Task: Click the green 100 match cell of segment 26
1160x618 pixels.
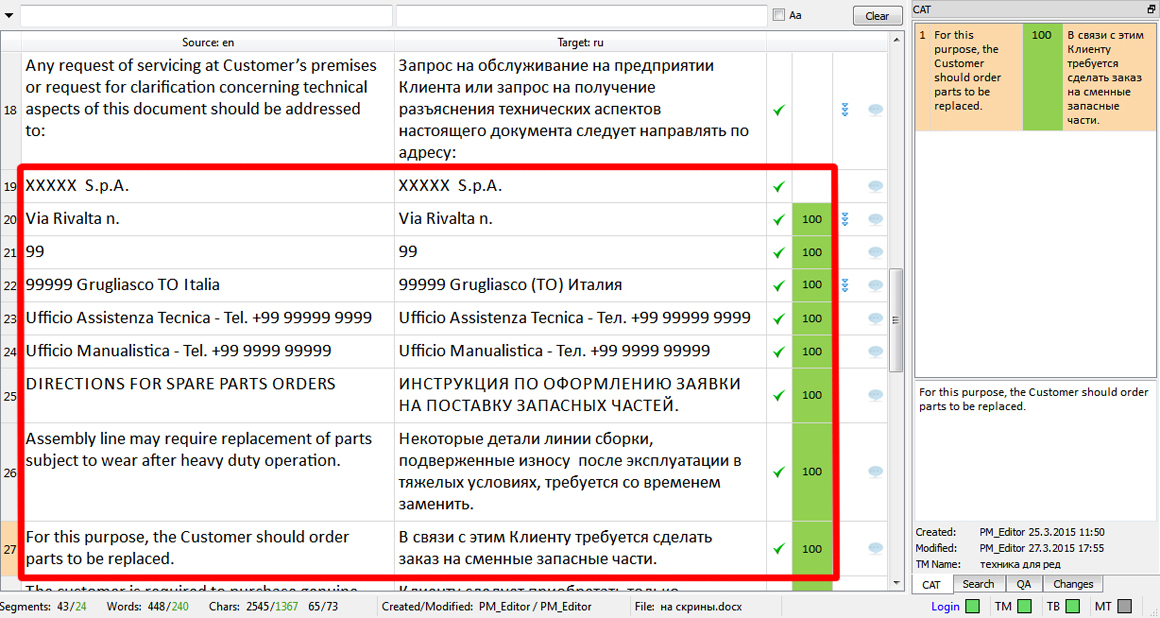Action: (x=812, y=472)
